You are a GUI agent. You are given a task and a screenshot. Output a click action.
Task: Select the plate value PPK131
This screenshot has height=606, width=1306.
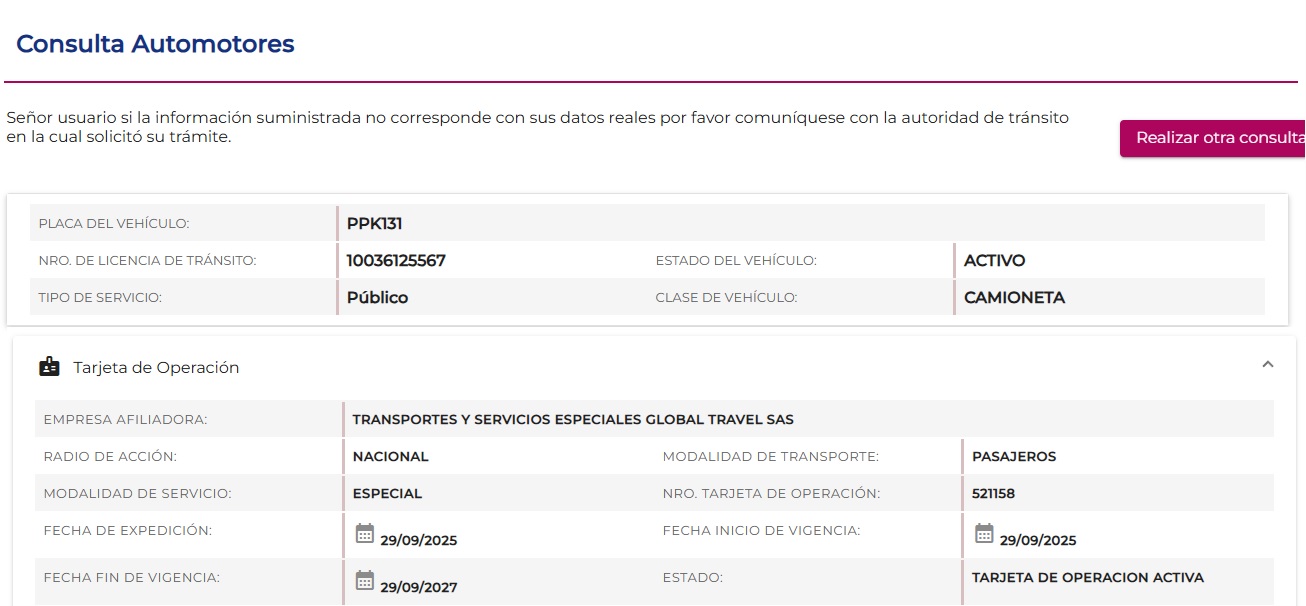click(374, 224)
